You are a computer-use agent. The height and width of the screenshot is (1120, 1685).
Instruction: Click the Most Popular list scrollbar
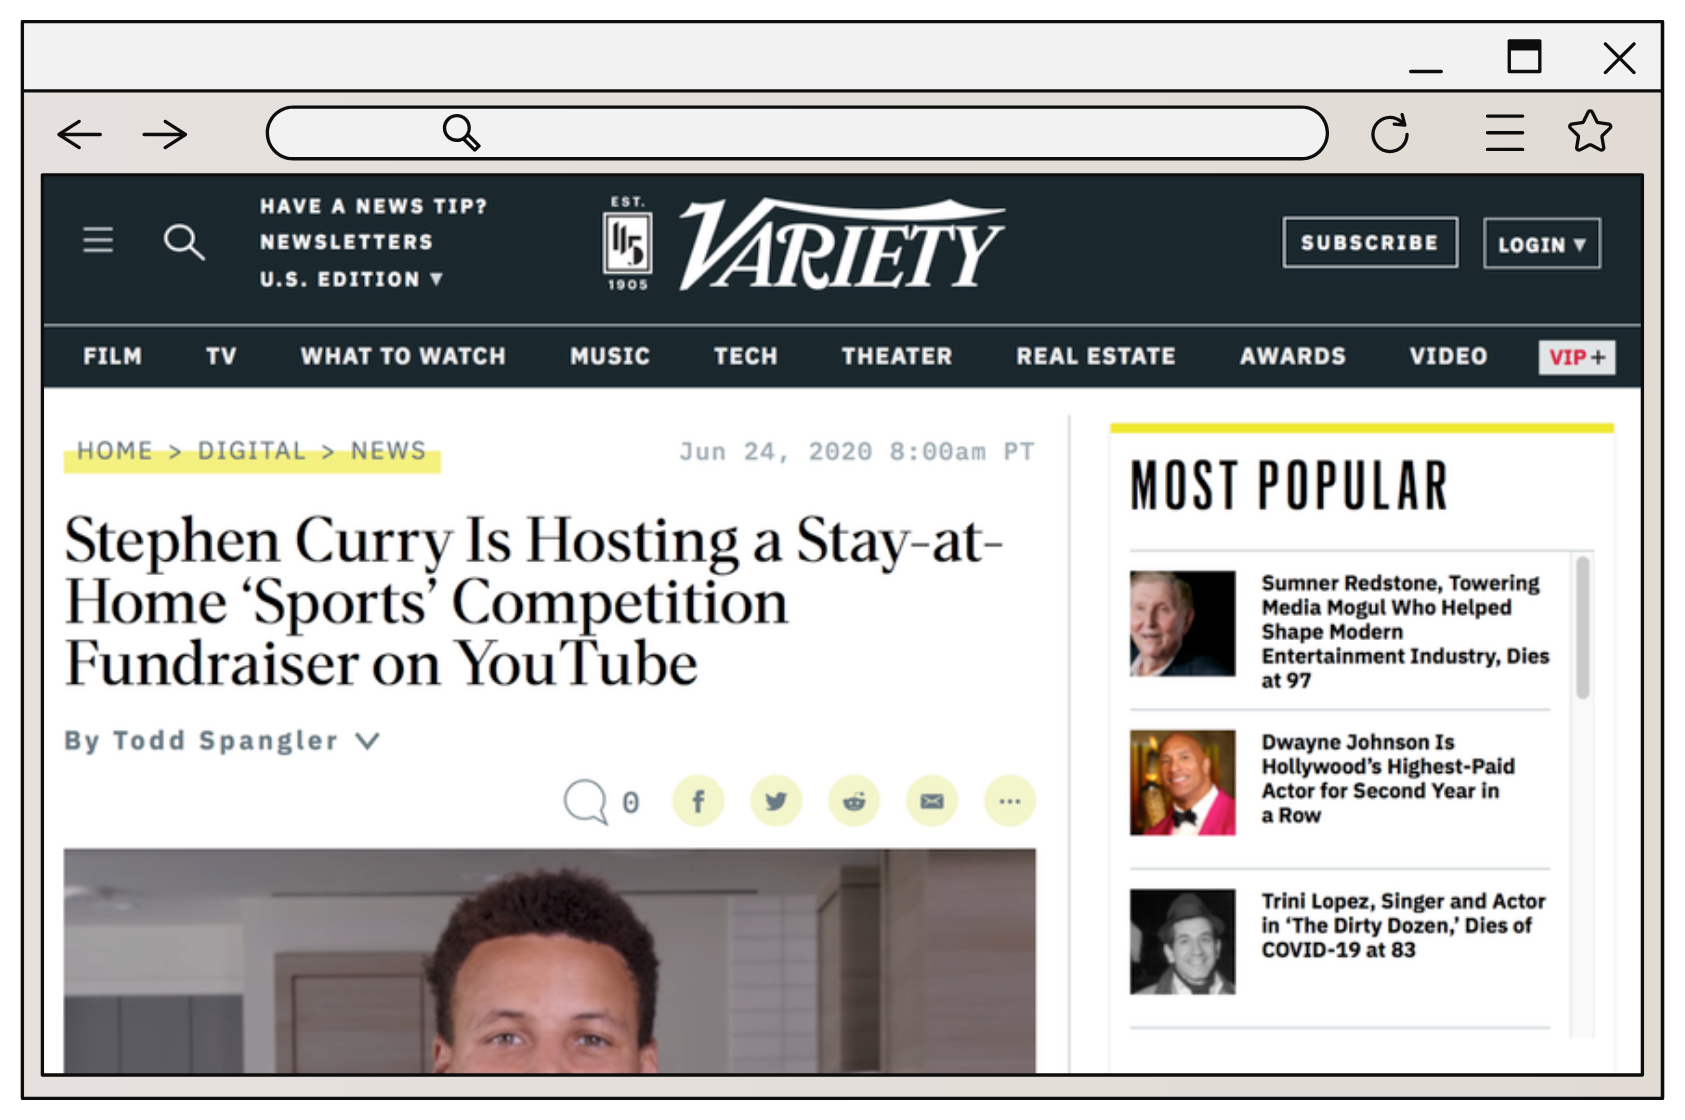point(1582,628)
